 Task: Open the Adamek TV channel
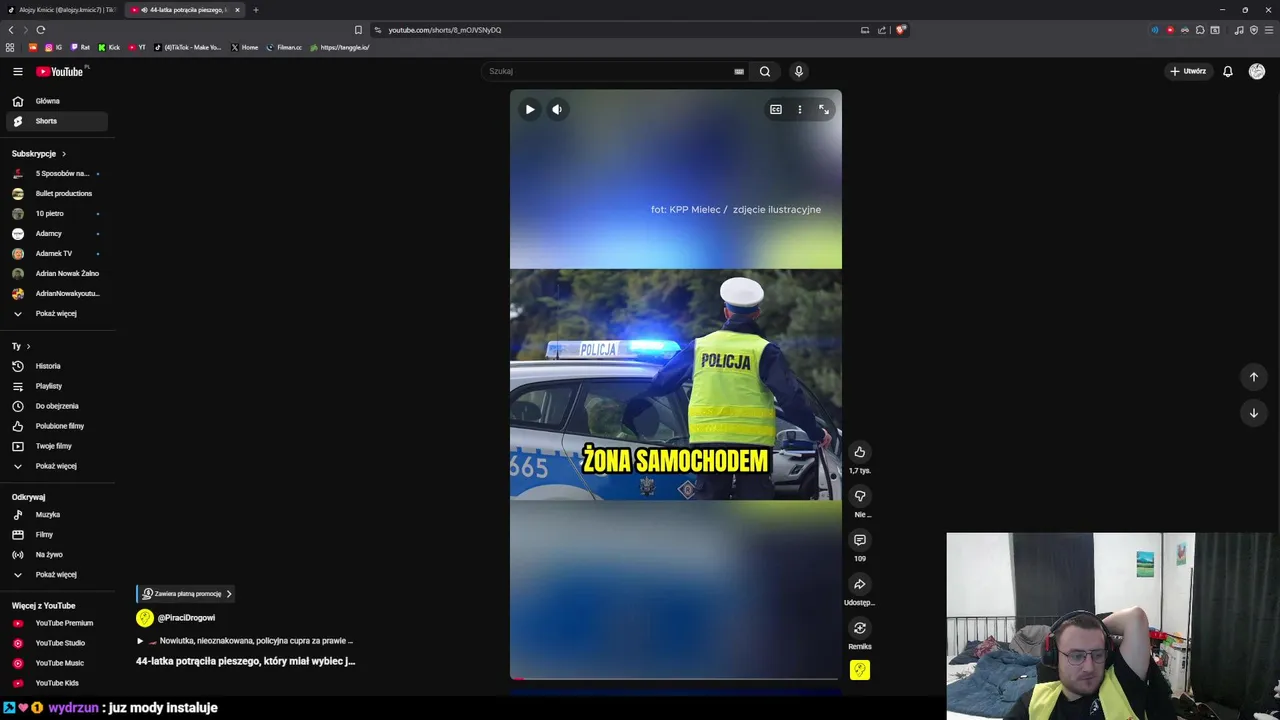(57, 253)
